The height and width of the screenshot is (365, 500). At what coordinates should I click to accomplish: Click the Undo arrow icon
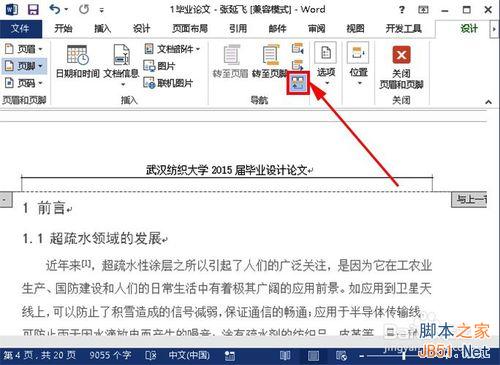click(55, 9)
